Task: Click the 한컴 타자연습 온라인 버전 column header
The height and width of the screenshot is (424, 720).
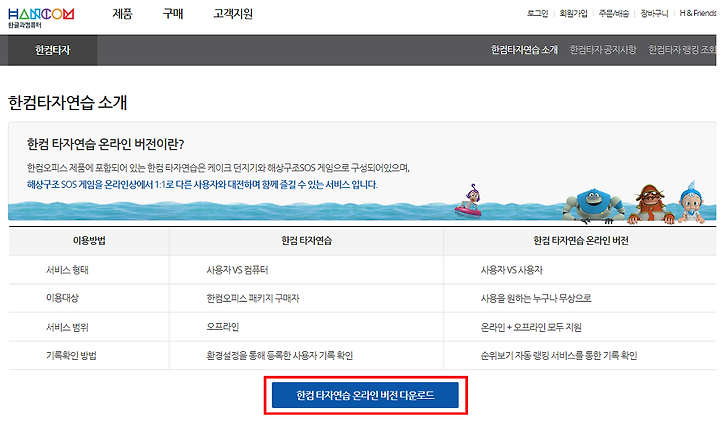Action: pos(580,241)
